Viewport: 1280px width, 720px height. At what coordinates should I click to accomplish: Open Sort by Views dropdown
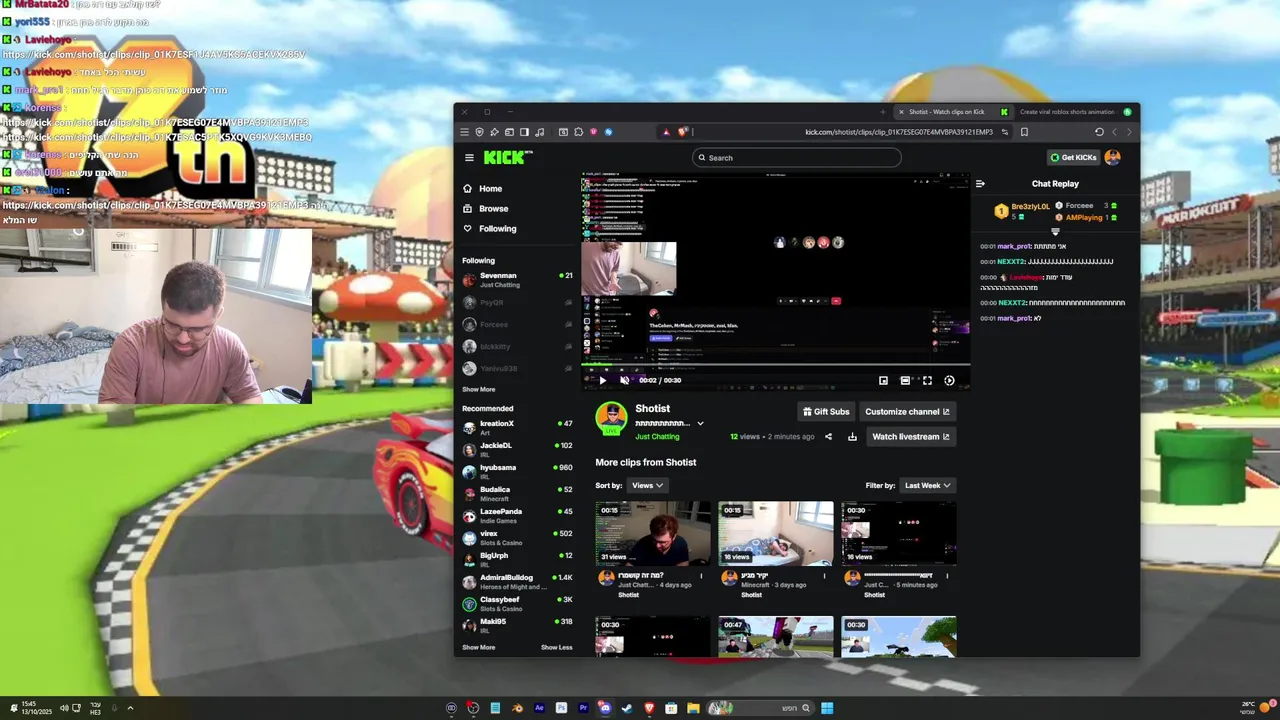pyautogui.click(x=648, y=485)
